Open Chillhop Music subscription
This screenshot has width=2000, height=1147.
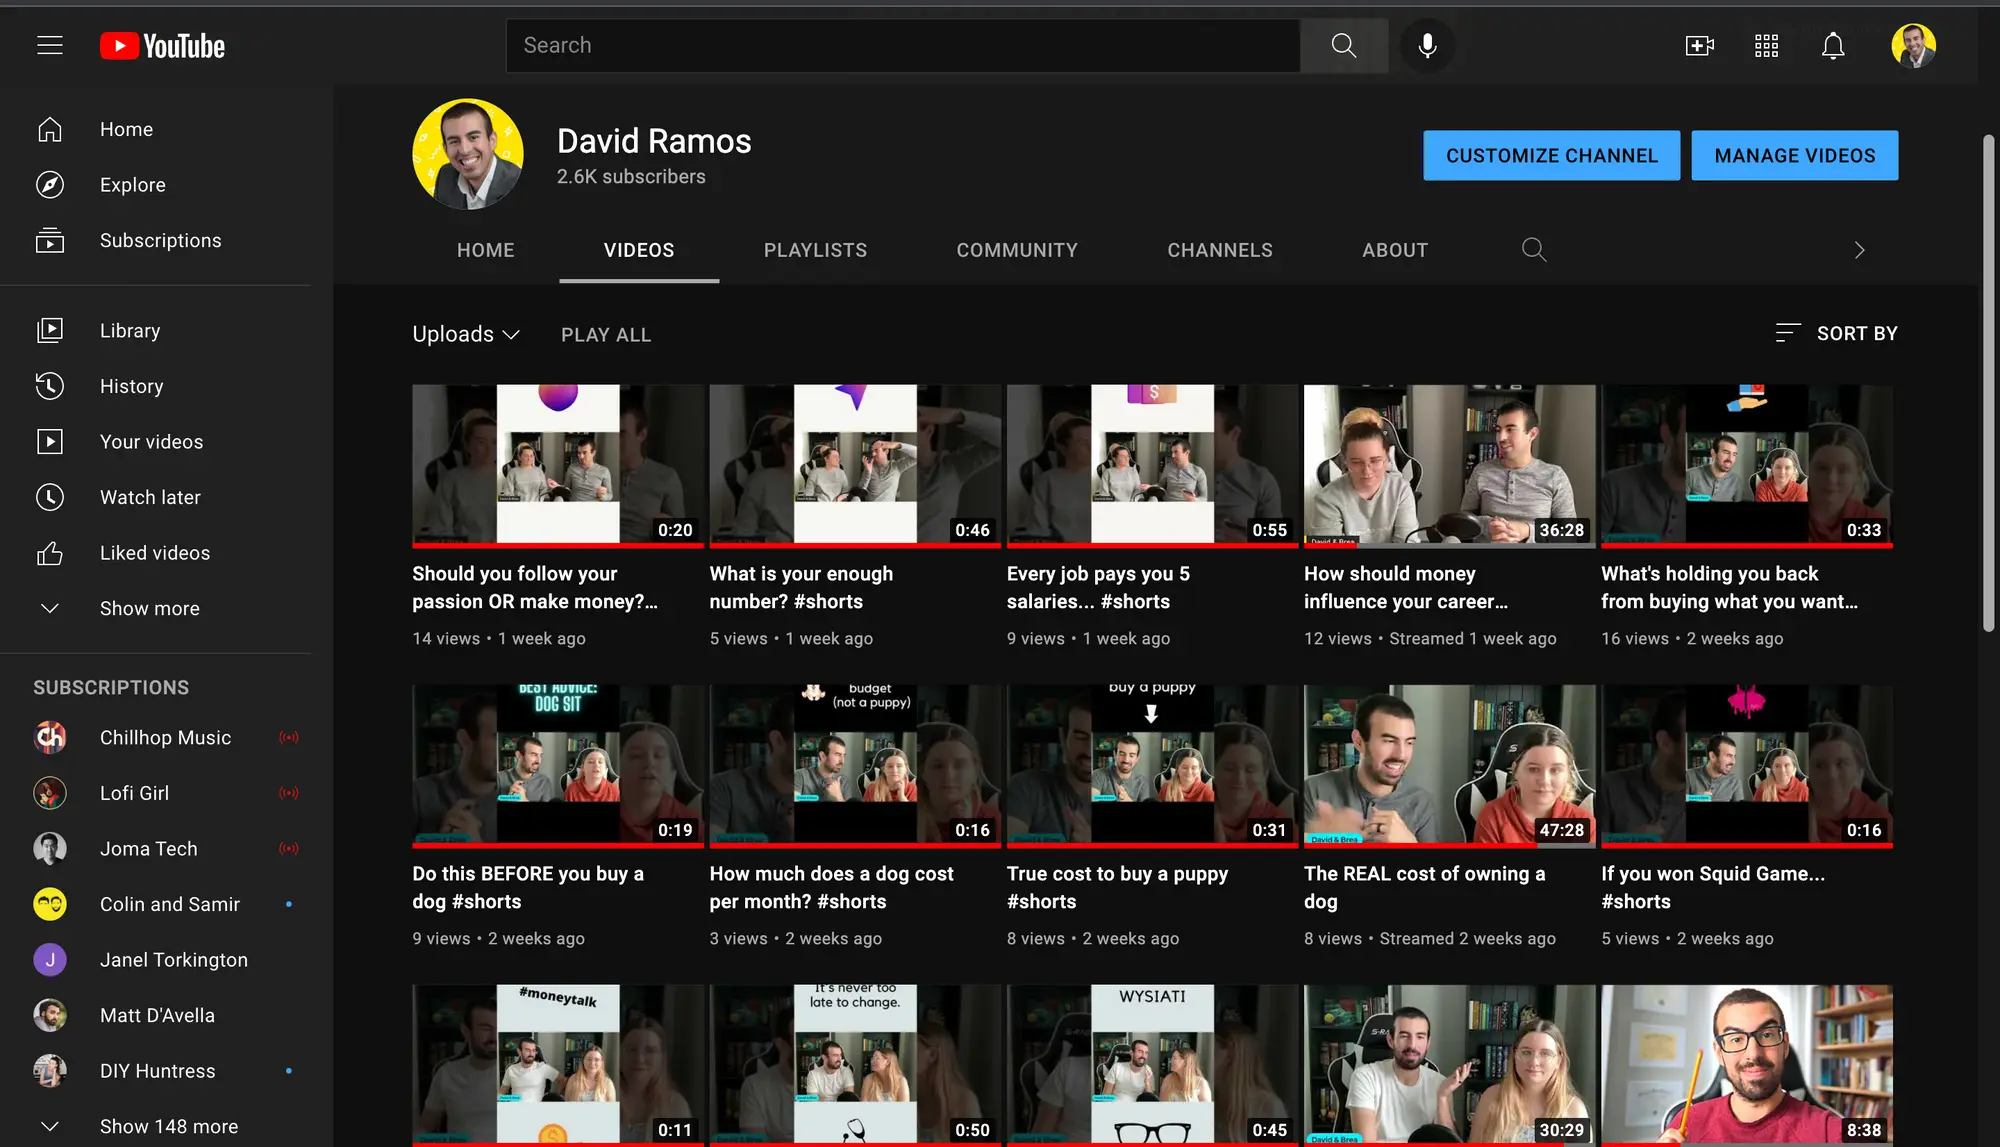(x=166, y=737)
